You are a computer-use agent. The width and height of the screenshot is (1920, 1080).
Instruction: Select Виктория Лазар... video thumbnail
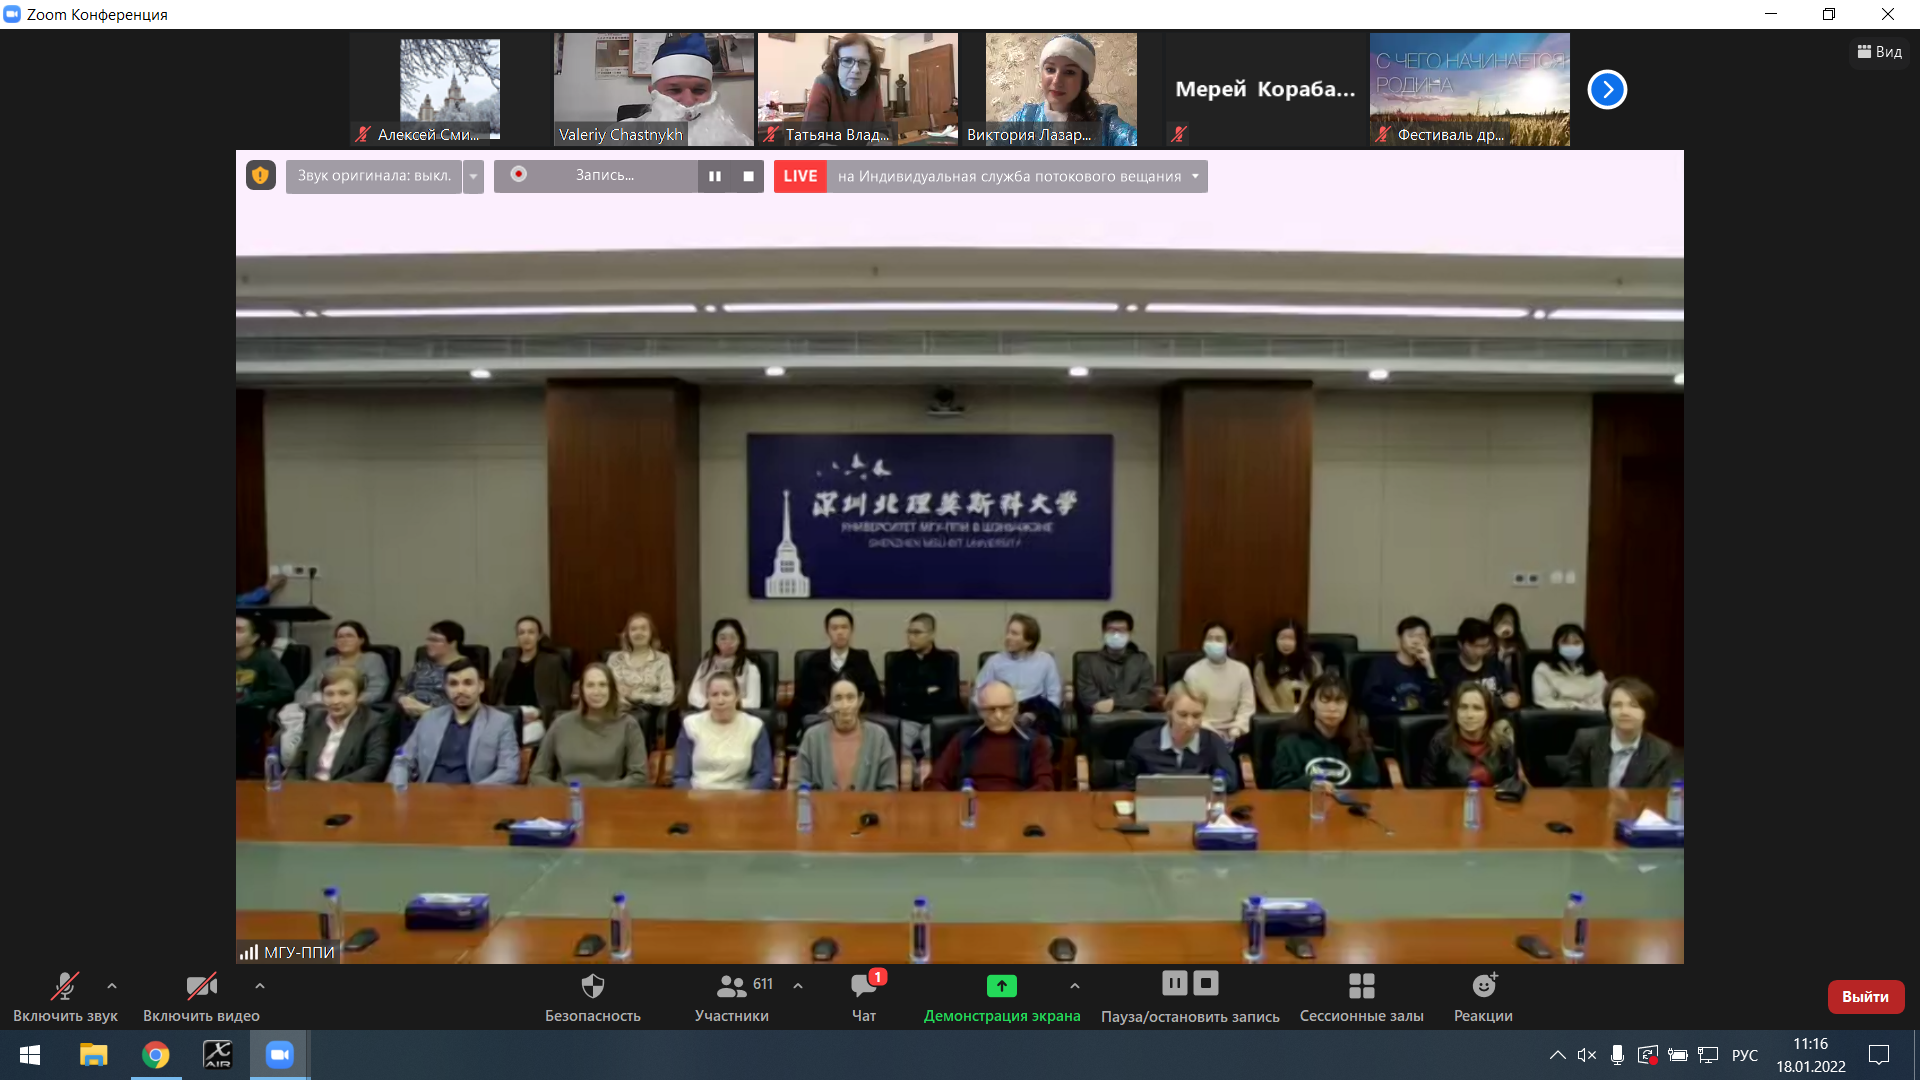coord(1062,90)
